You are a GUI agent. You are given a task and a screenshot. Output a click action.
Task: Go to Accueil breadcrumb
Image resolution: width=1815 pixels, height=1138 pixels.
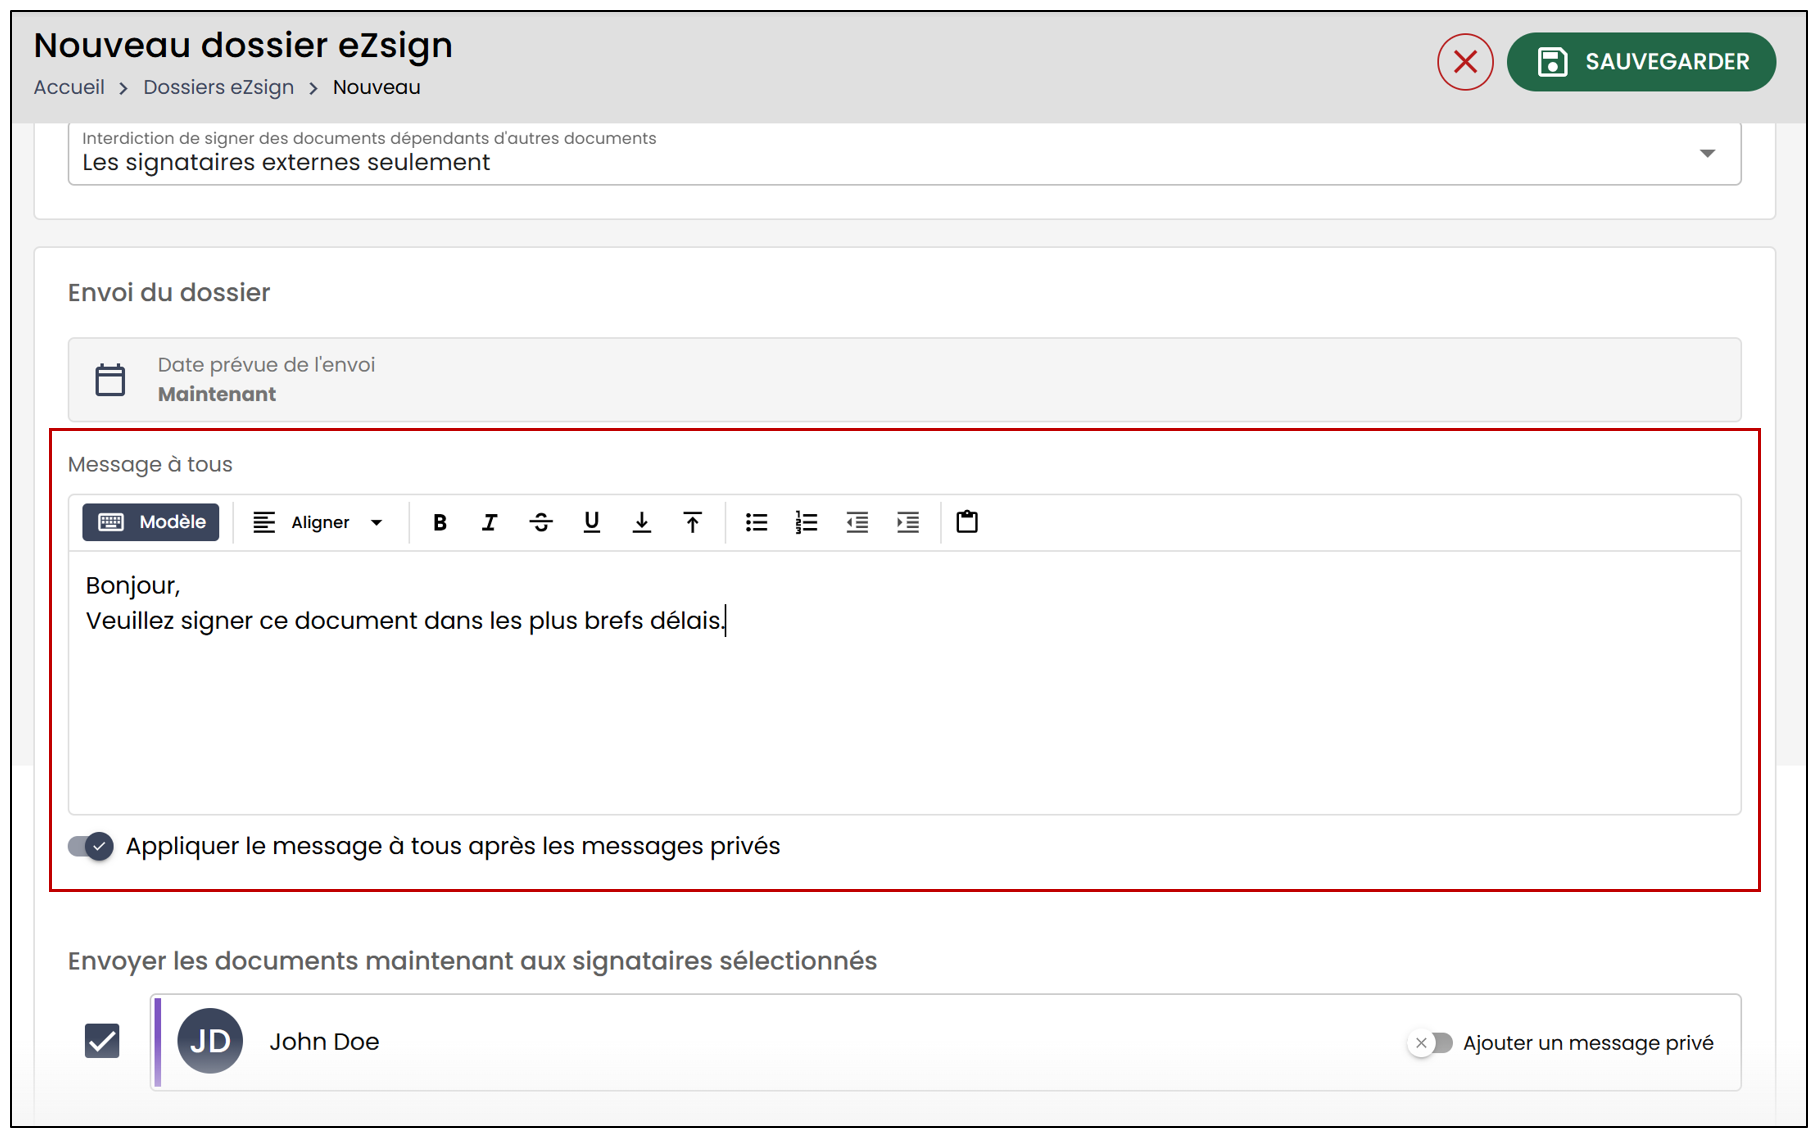pos(69,87)
